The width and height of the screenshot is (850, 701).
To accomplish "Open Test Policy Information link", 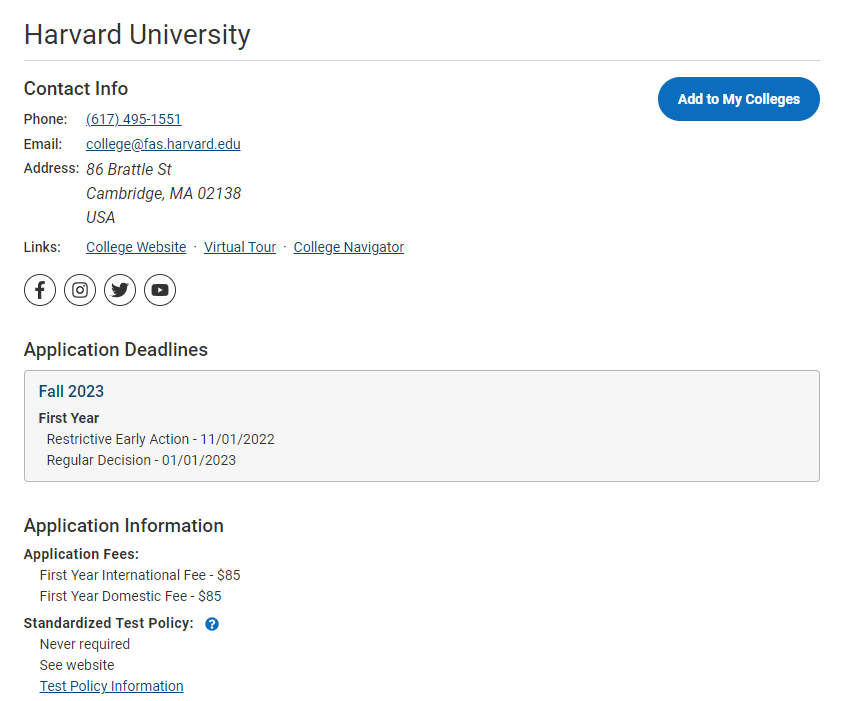I will [111, 686].
